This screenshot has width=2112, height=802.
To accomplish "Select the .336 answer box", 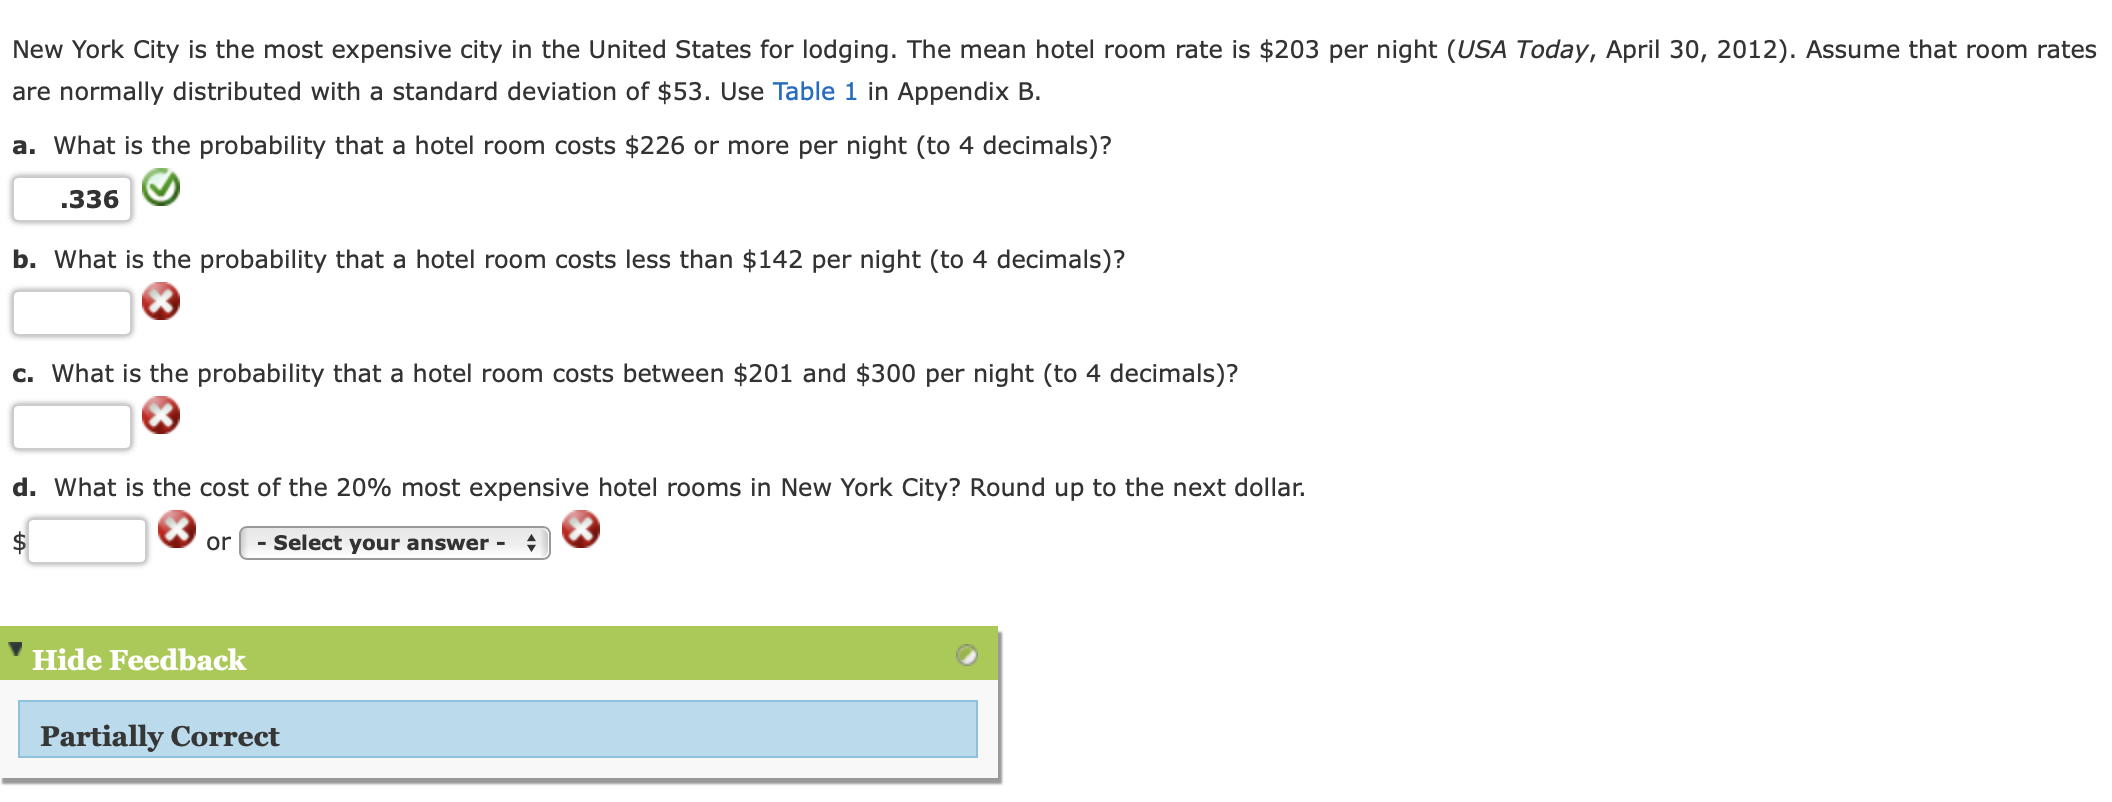I will tap(70, 197).
